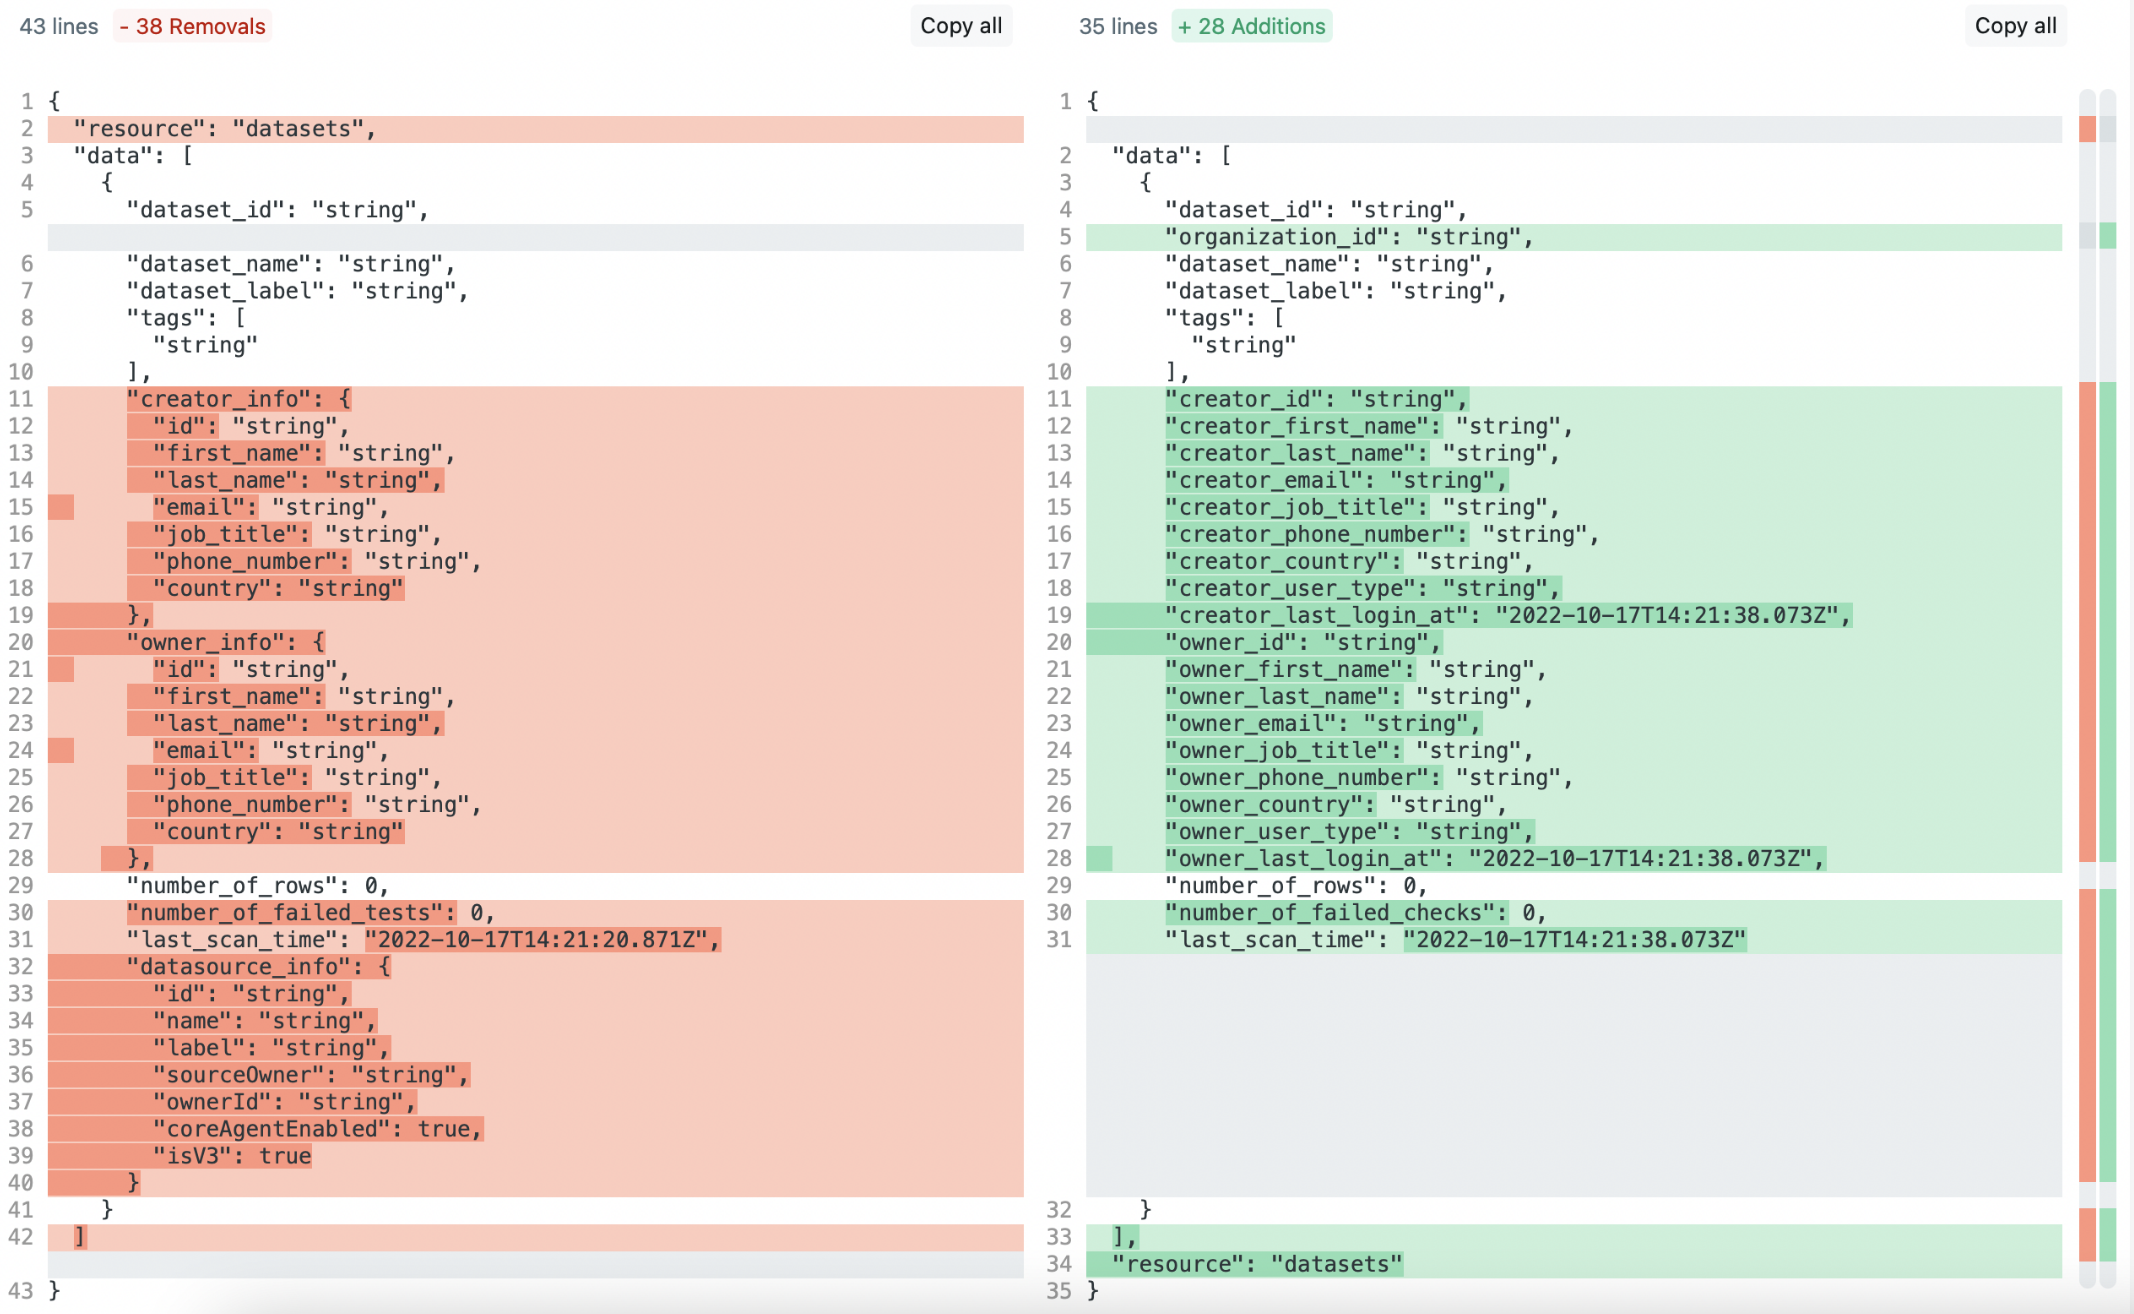Click the "creator_info" line in the left pane
Image resolution: width=2134 pixels, height=1314 pixels.
(x=238, y=399)
